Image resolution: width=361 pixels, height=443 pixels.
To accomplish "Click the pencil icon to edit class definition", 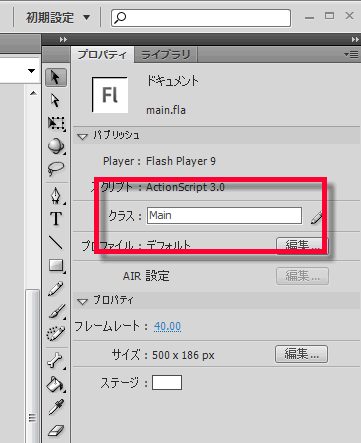I will tap(317, 217).
